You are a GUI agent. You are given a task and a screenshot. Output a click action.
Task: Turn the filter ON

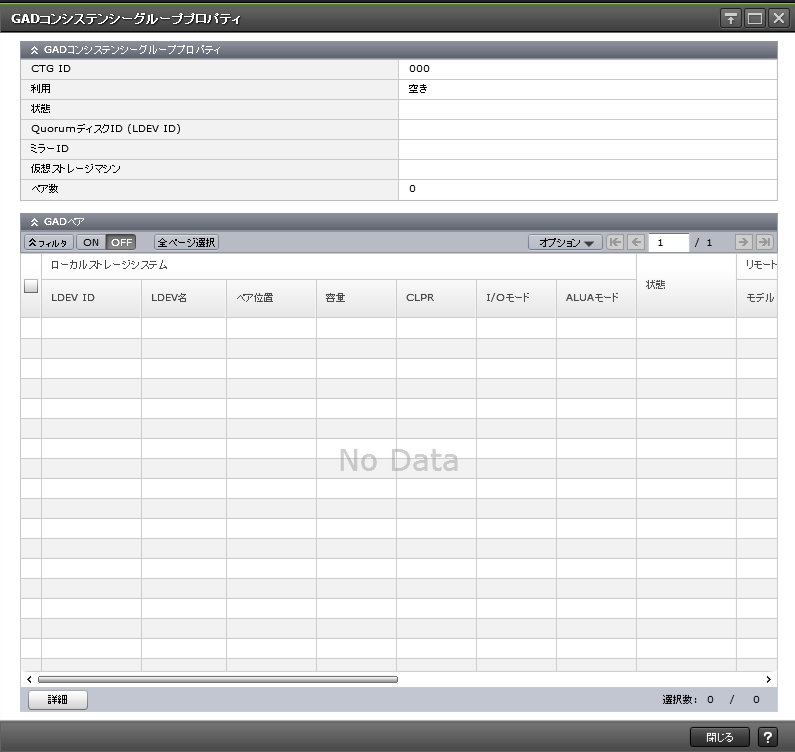click(x=91, y=242)
